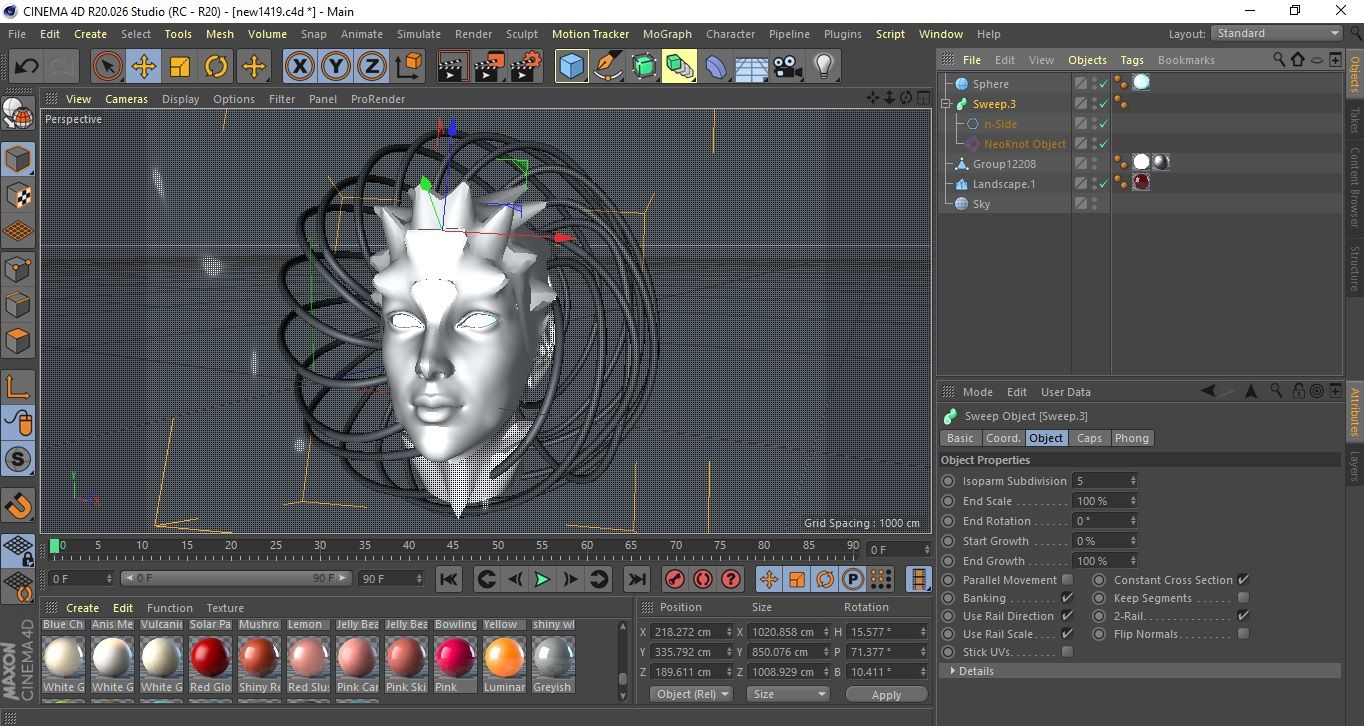Select the Luminar orange material swatch
1364x726 pixels.
point(504,659)
